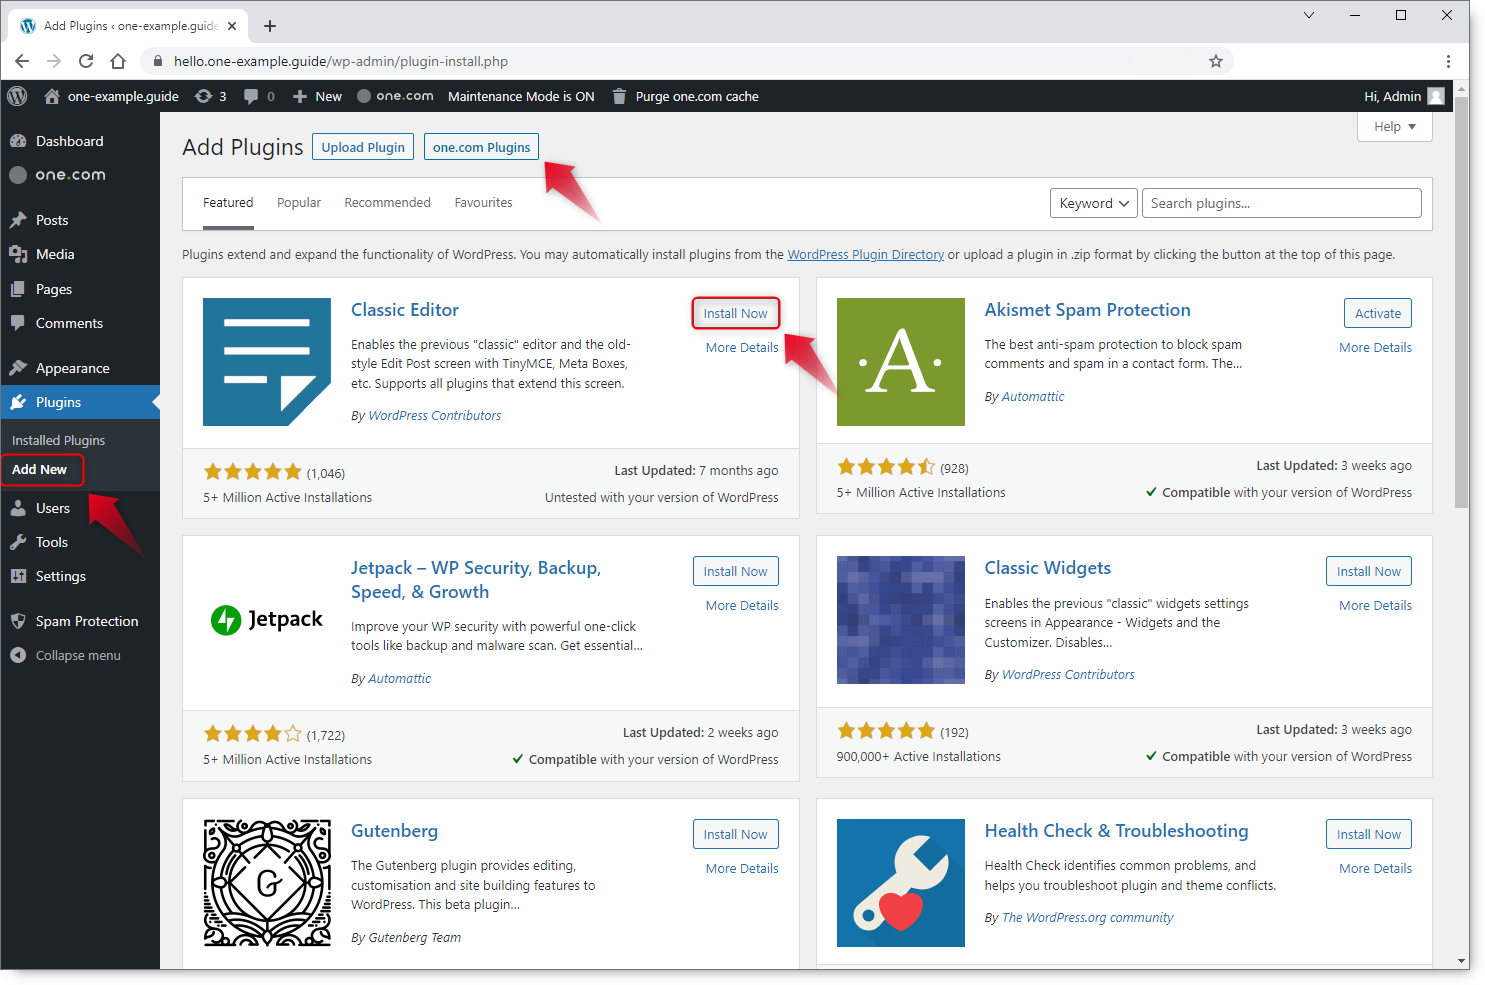Open the Keyword search filter dropdown
This screenshot has width=1485, height=985.
(1093, 202)
